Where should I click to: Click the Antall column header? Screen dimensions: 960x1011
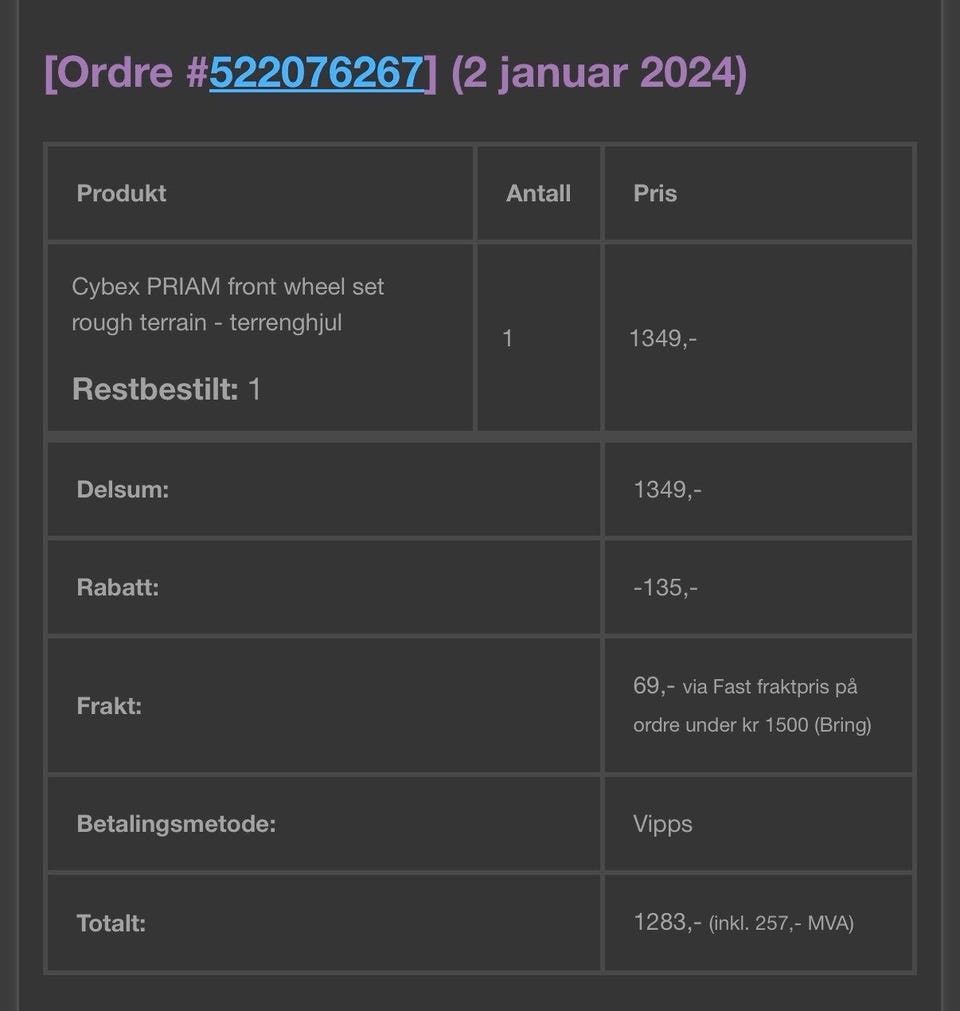pos(538,193)
